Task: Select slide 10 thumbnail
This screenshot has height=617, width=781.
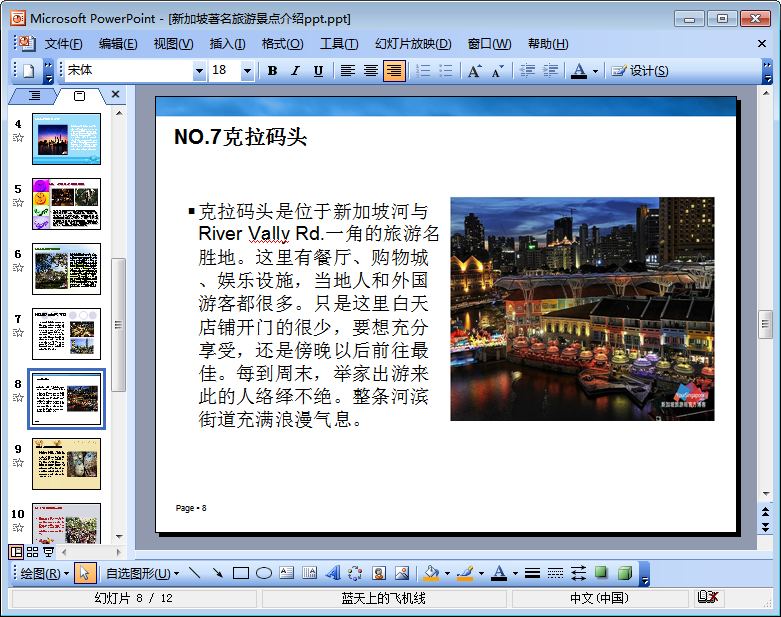Action: 66,523
